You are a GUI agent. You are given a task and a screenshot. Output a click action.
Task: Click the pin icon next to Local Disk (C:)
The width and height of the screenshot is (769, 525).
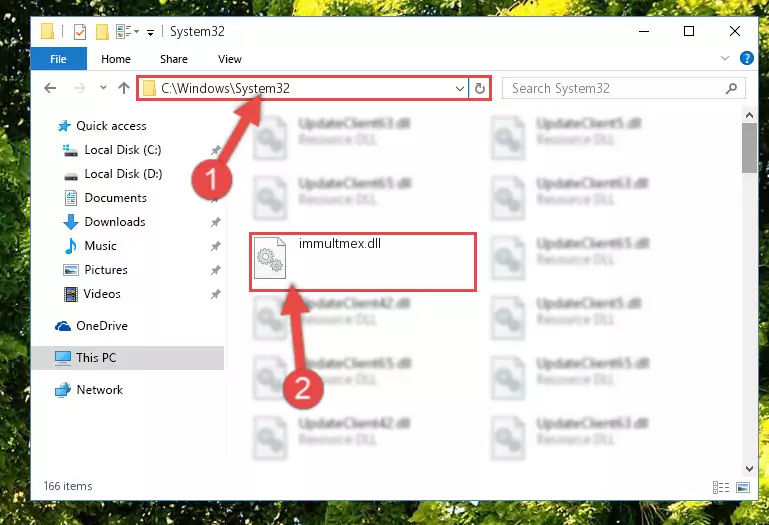(215, 150)
